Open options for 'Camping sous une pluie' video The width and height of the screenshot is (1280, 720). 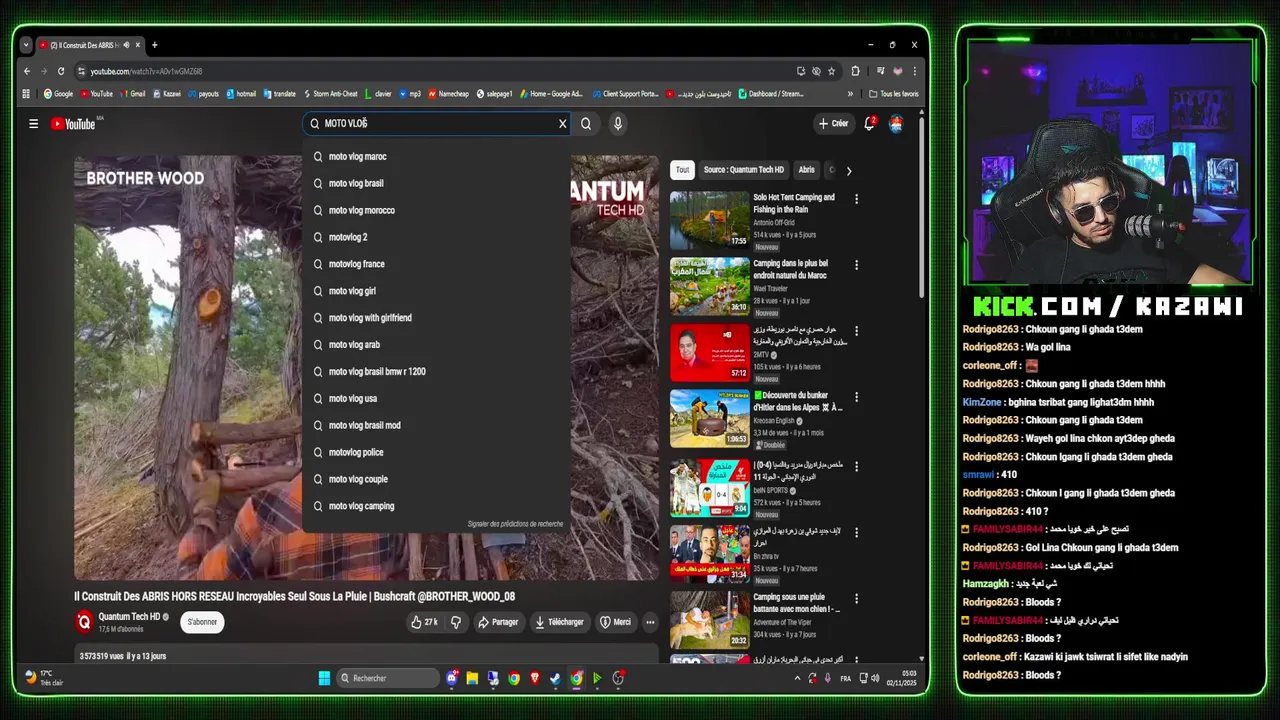856,599
